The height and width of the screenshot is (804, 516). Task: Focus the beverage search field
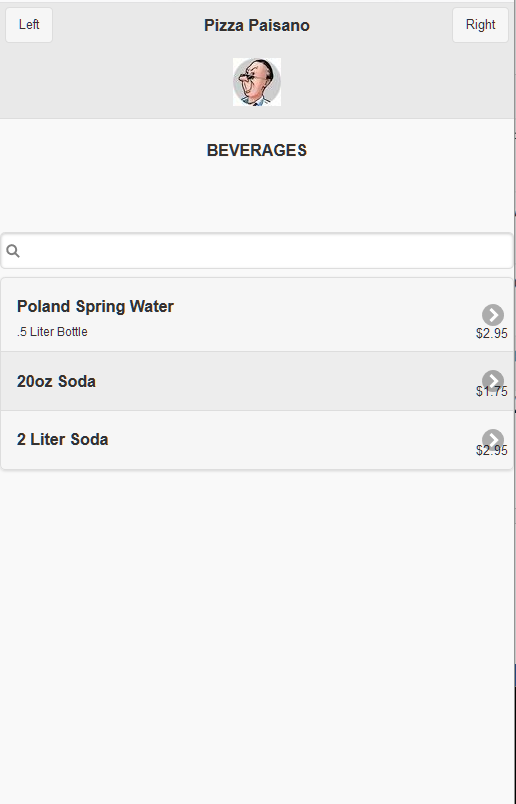pos(257,251)
